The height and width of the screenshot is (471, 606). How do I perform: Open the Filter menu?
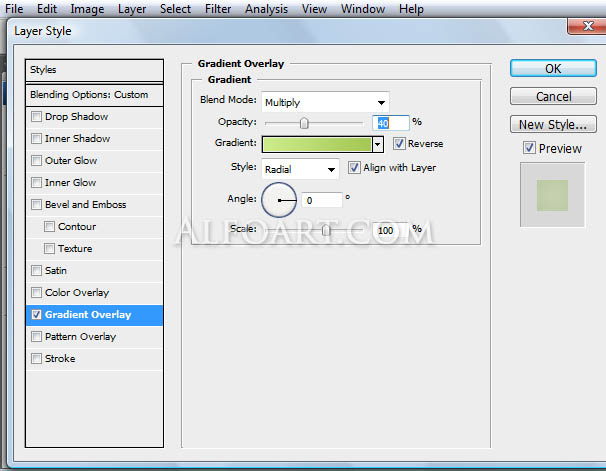[x=218, y=9]
